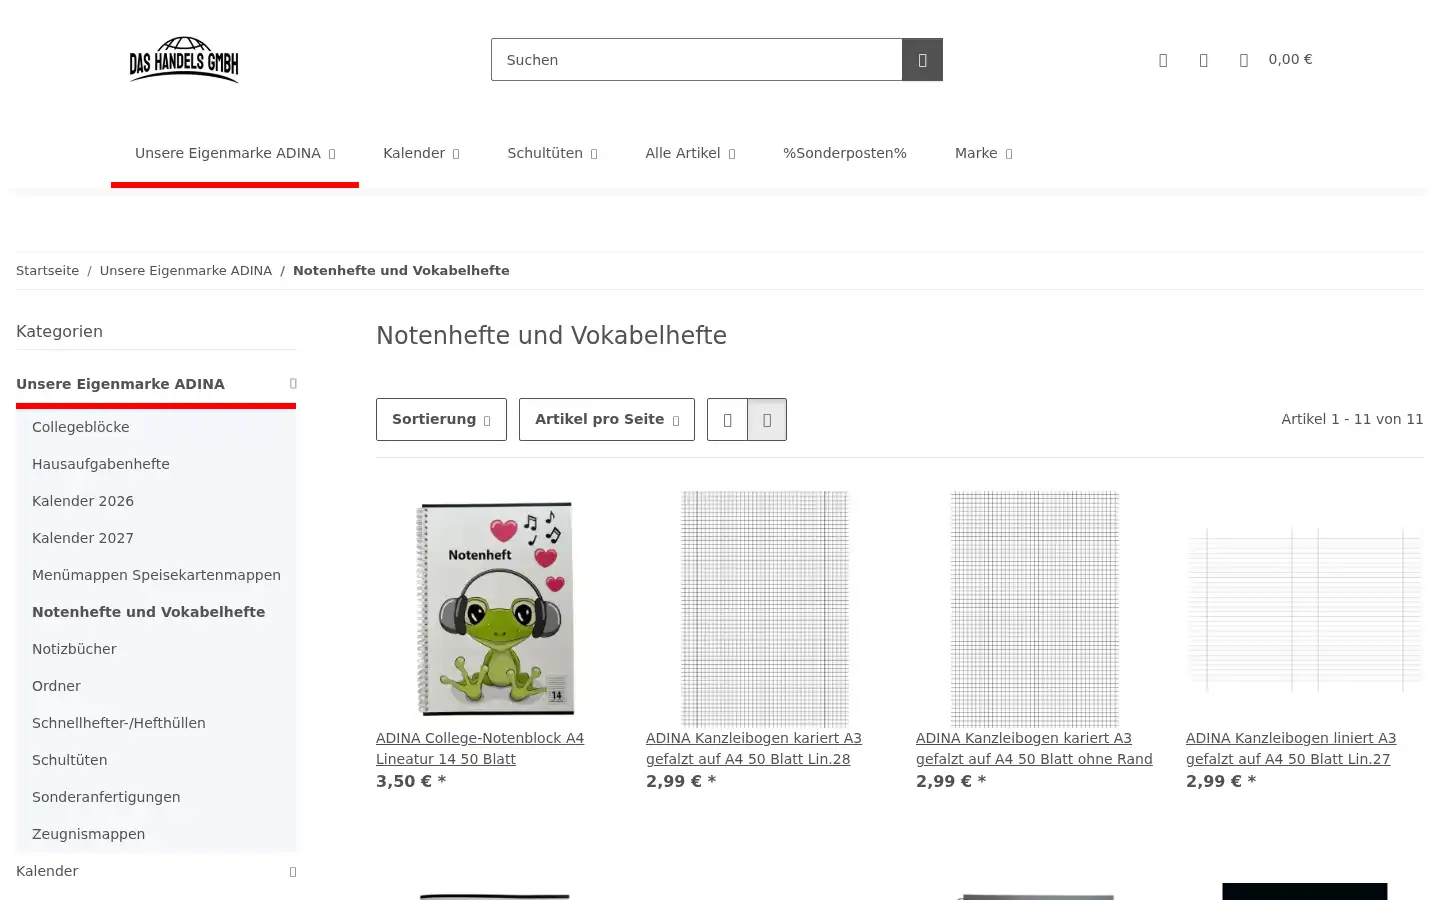1440x900 pixels.
Task: Open Menümappen Speisekartenmappen category
Action: [156, 575]
